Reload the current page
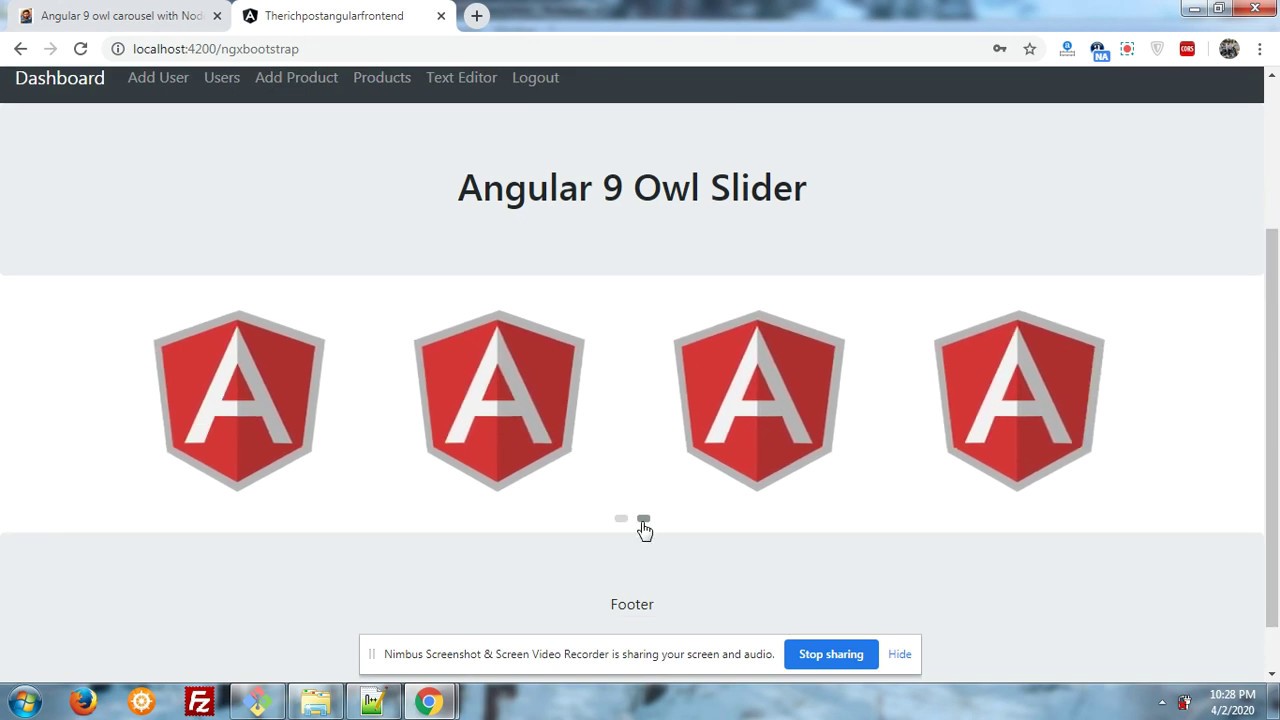 pyautogui.click(x=80, y=48)
